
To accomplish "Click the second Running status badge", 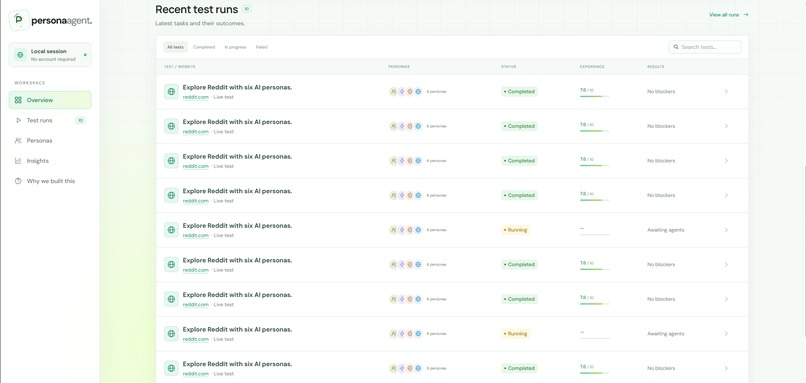I will point(515,334).
